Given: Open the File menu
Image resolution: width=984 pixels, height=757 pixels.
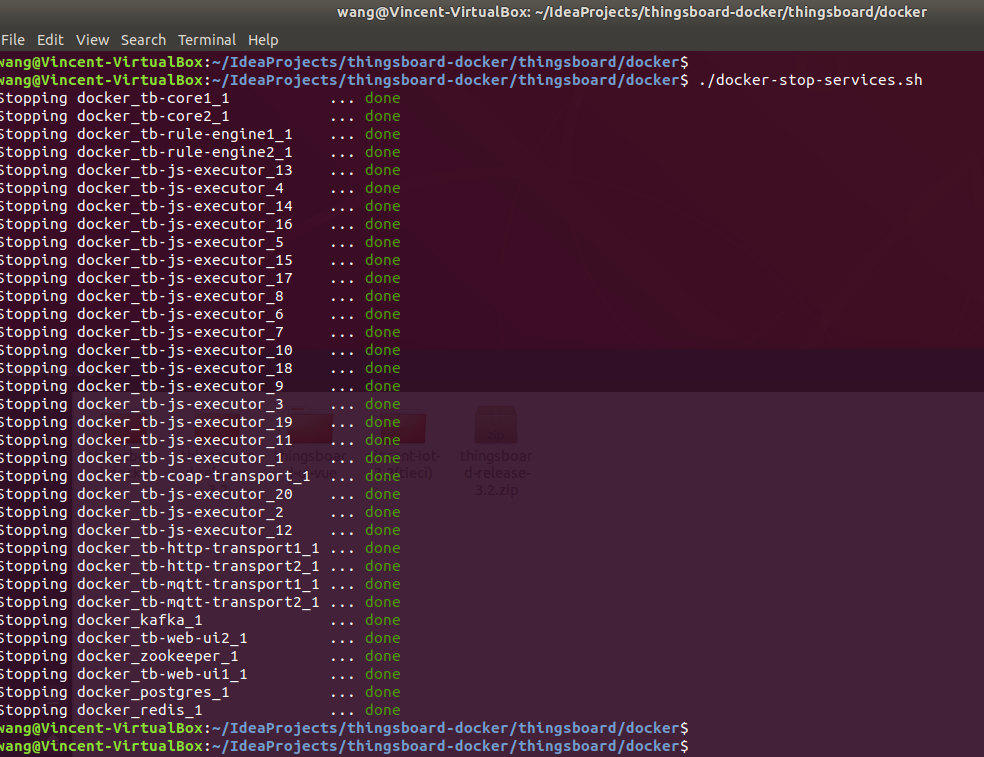Looking at the screenshot, I should 13,40.
